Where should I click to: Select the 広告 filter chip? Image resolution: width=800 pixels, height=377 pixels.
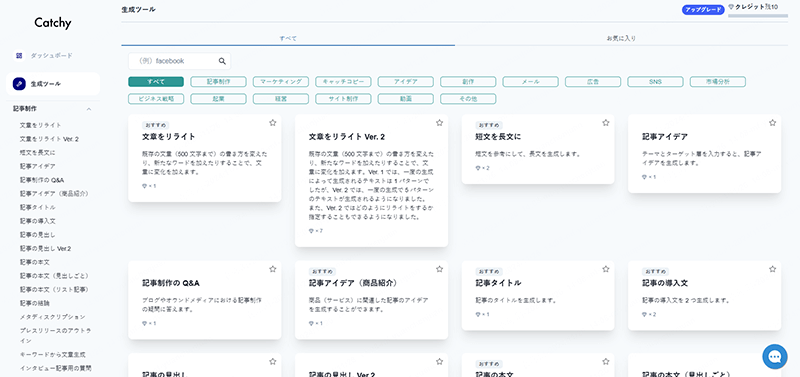[x=593, y=82]
